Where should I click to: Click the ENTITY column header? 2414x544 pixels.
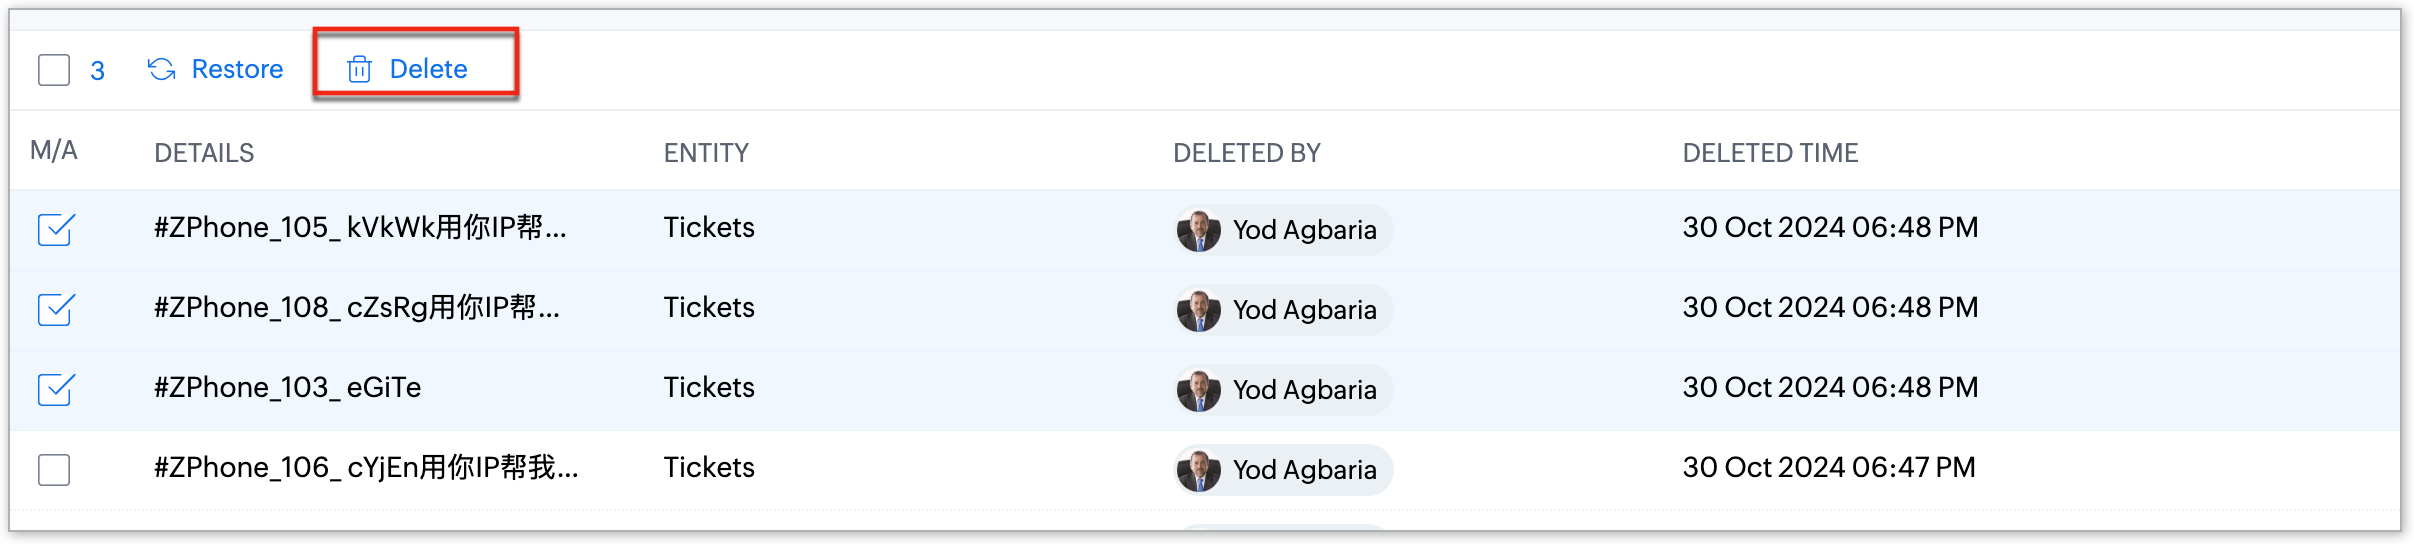tap(706, 153)
